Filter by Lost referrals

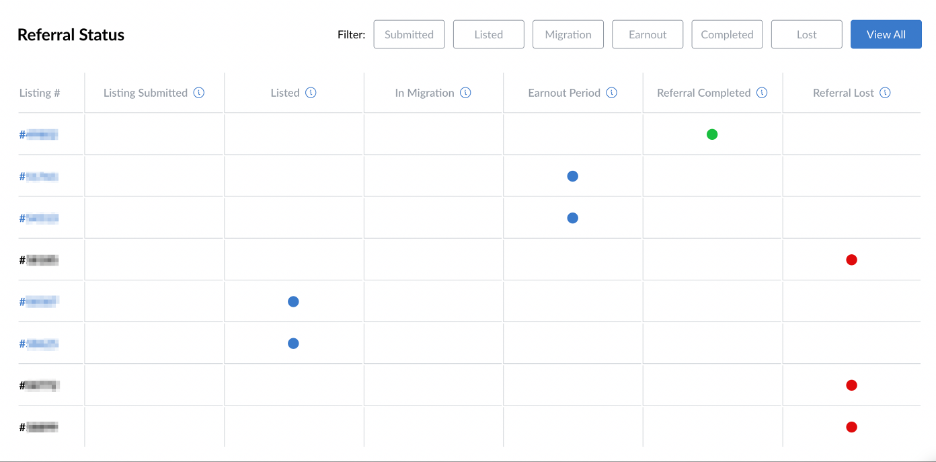click(x=806, y=35)
